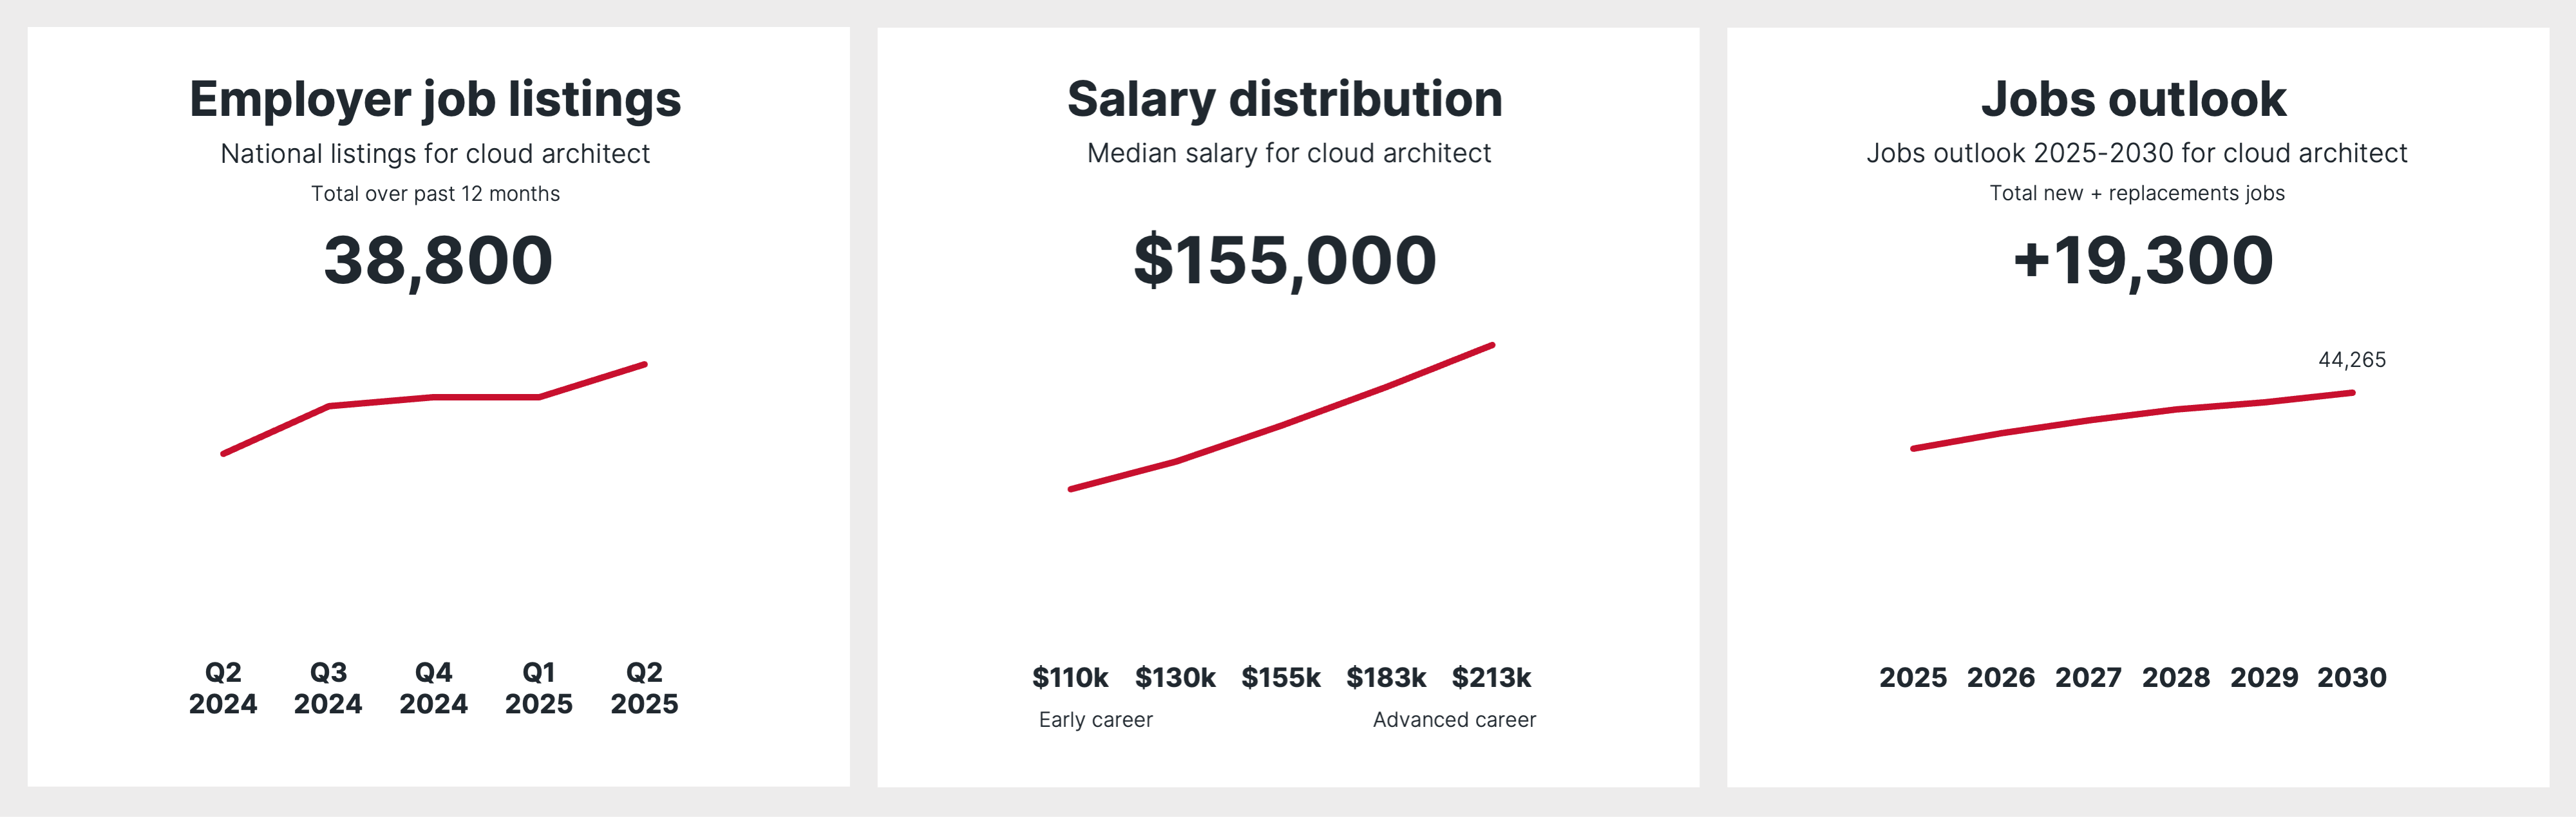This screenshot has width=2576, height=817.
Task: Click the Salary distribution heading
Action: (1285, 99)
